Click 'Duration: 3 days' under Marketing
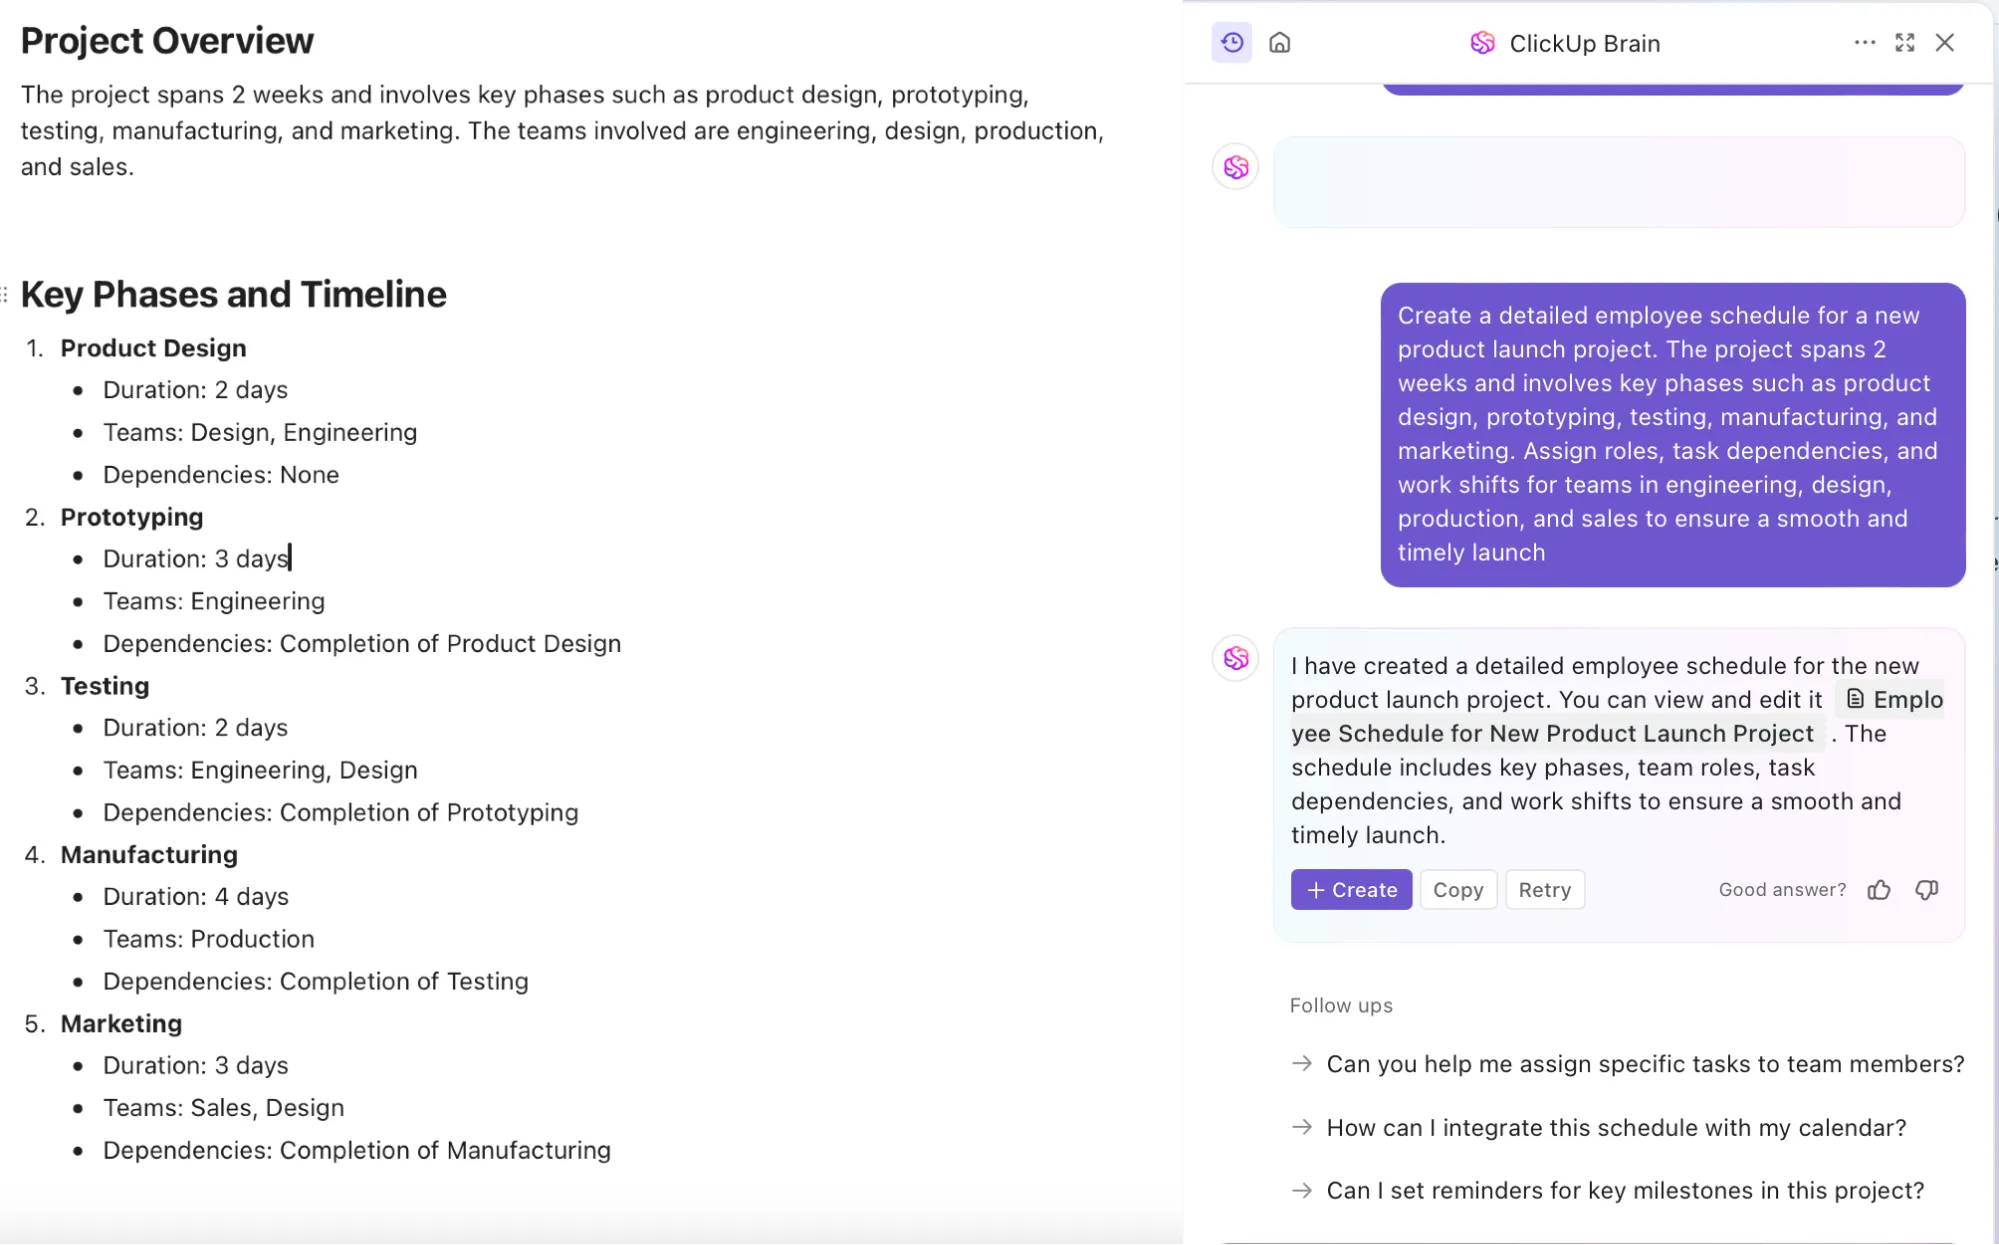The width and height of the screenshot is (1999, 1245). 196,1066
